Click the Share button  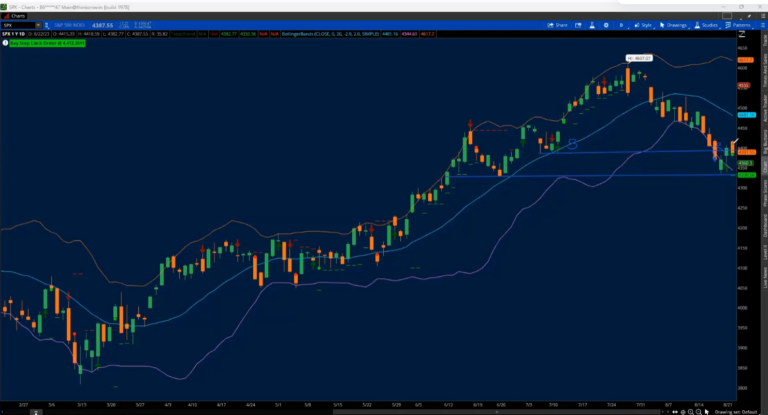click(558, 25)
